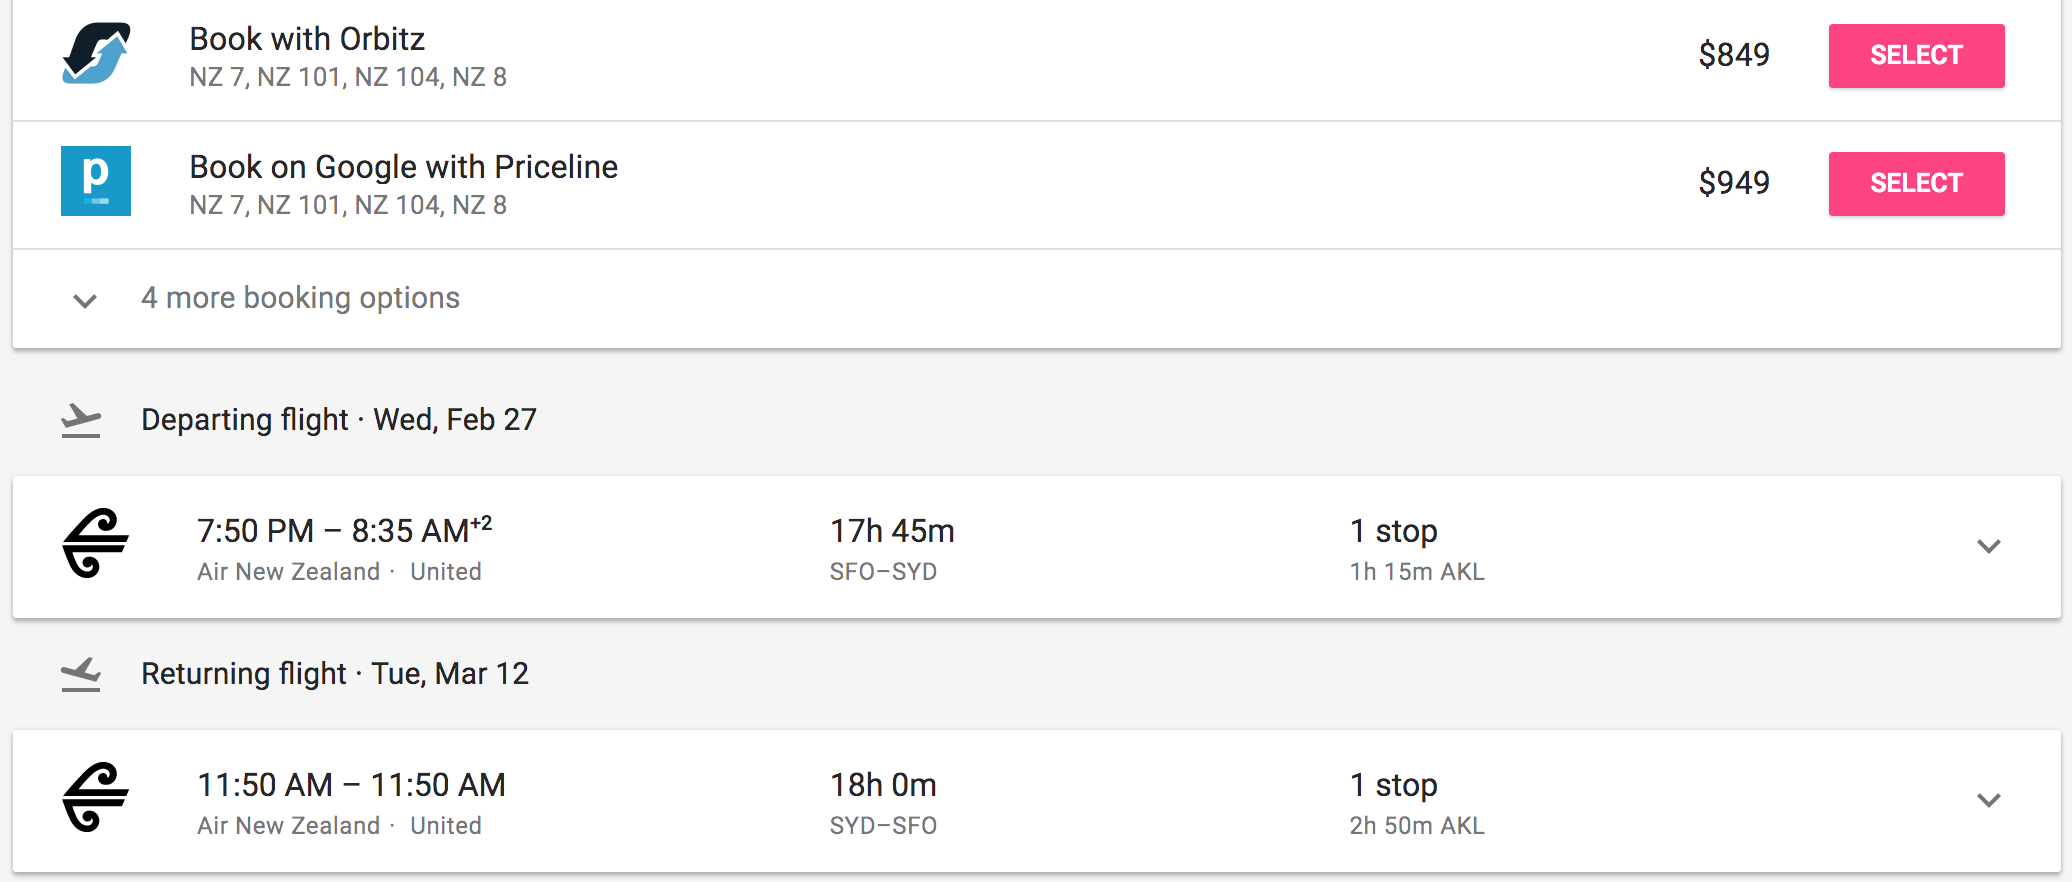The width and height of the screenshot is (2072, 882).
Task: Click the departing flight takeoff icon
Action: [81, 420]
